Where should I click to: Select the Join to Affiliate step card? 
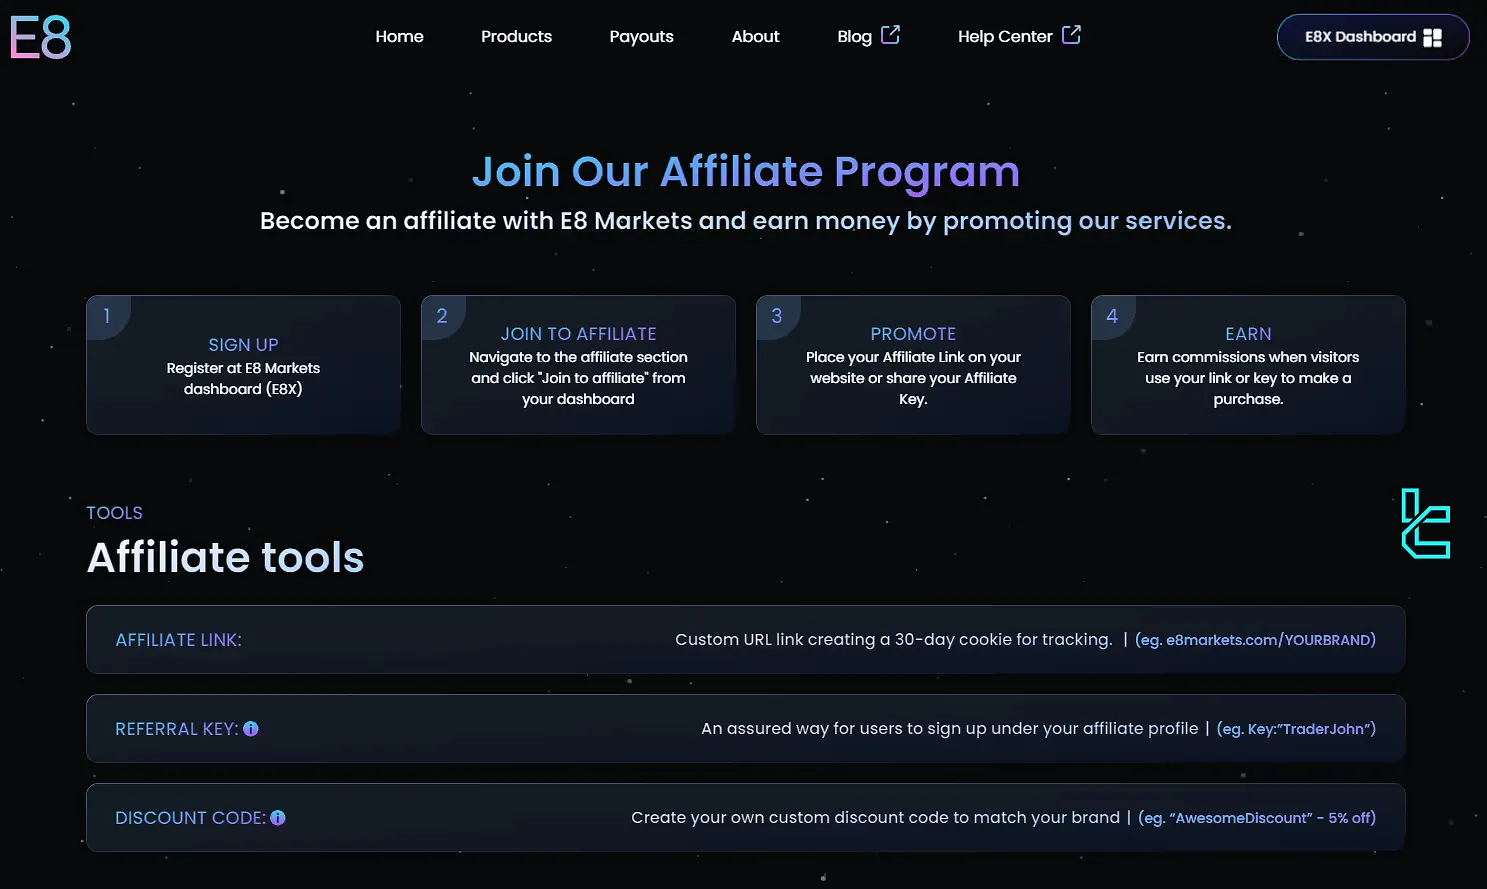coord(578,365)
